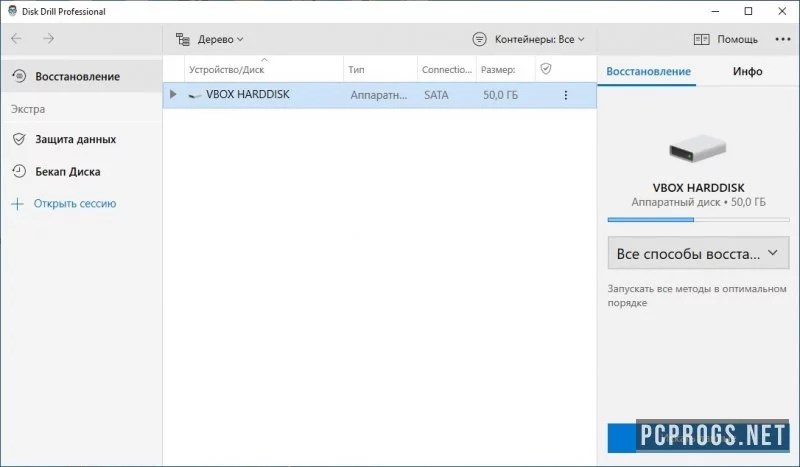Viewport: 800px width, 467px height.
Task: Expand the VBOX HARDDISK row
Action: tap(173, 94)
